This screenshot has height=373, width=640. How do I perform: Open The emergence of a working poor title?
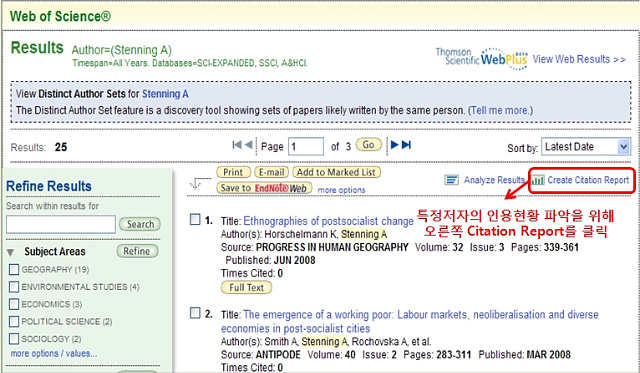(x=410, y=322)
